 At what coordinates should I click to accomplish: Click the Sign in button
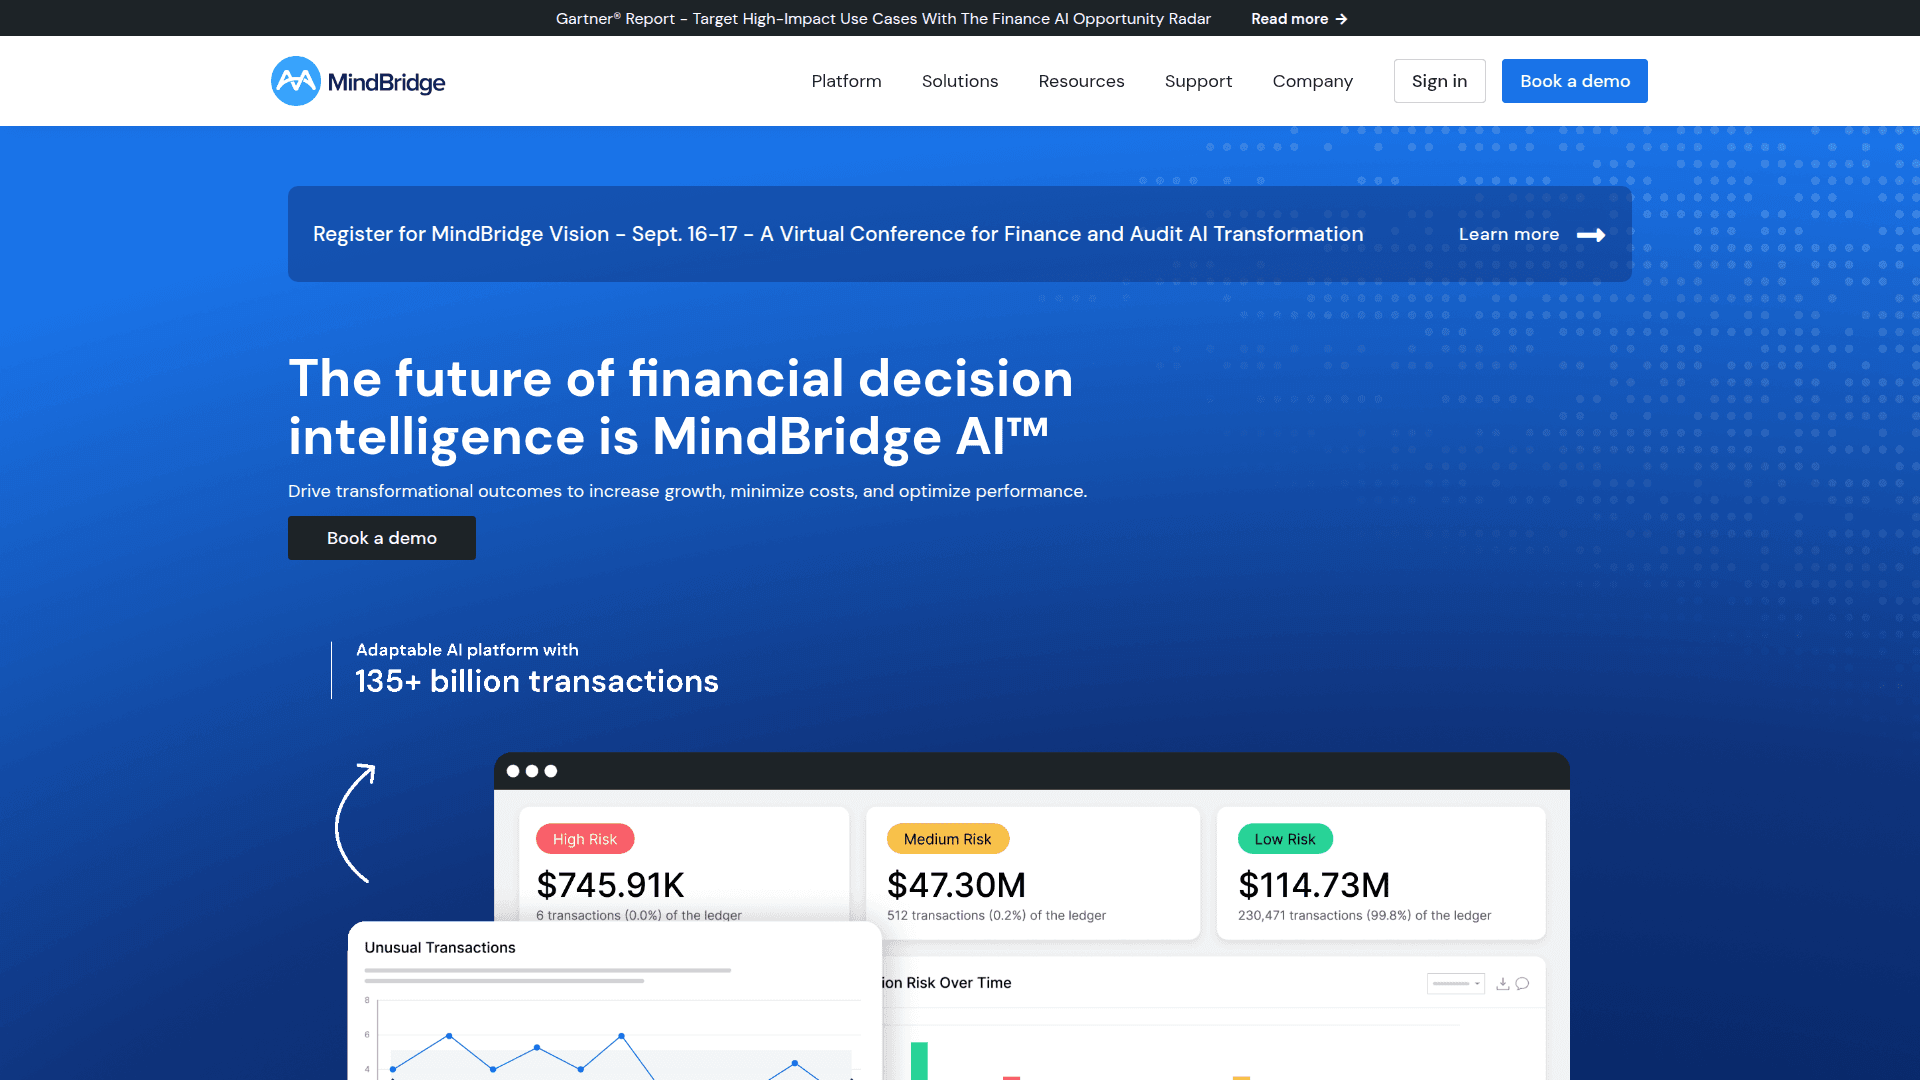pyautogui.click(x=1439, y=81)
